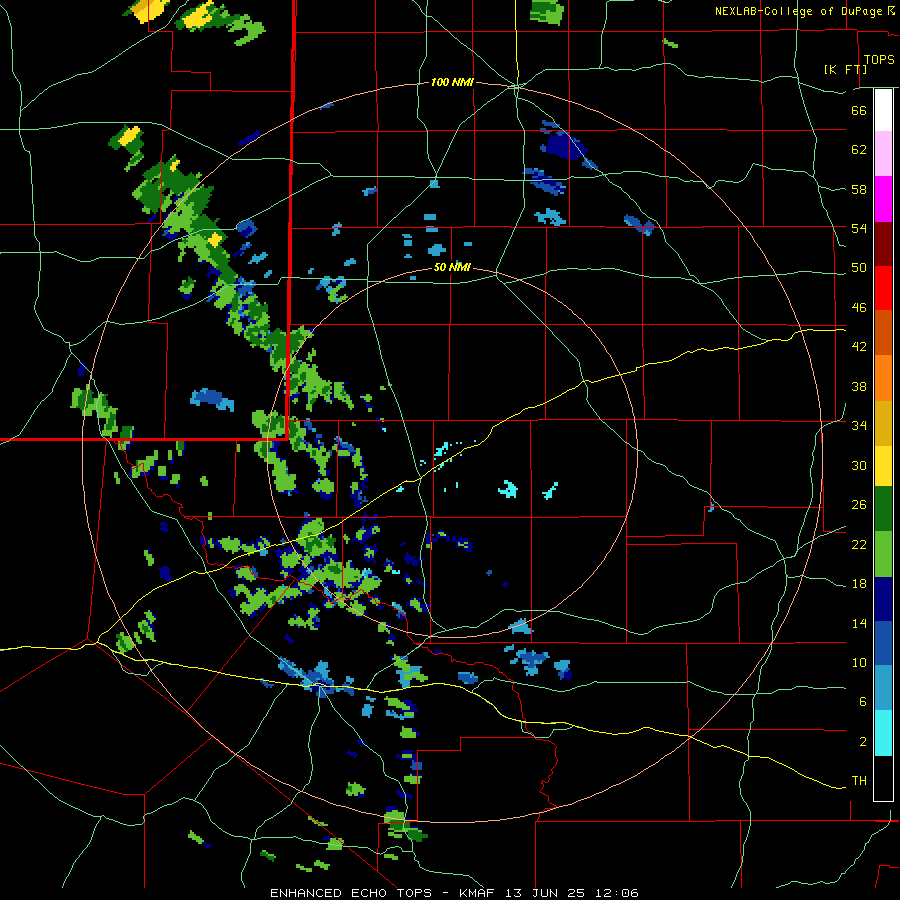This screenshot has height=900, width=900.
Task: Click the TOPS legend title
Action: pyautogui.click(x=879, y=59)
